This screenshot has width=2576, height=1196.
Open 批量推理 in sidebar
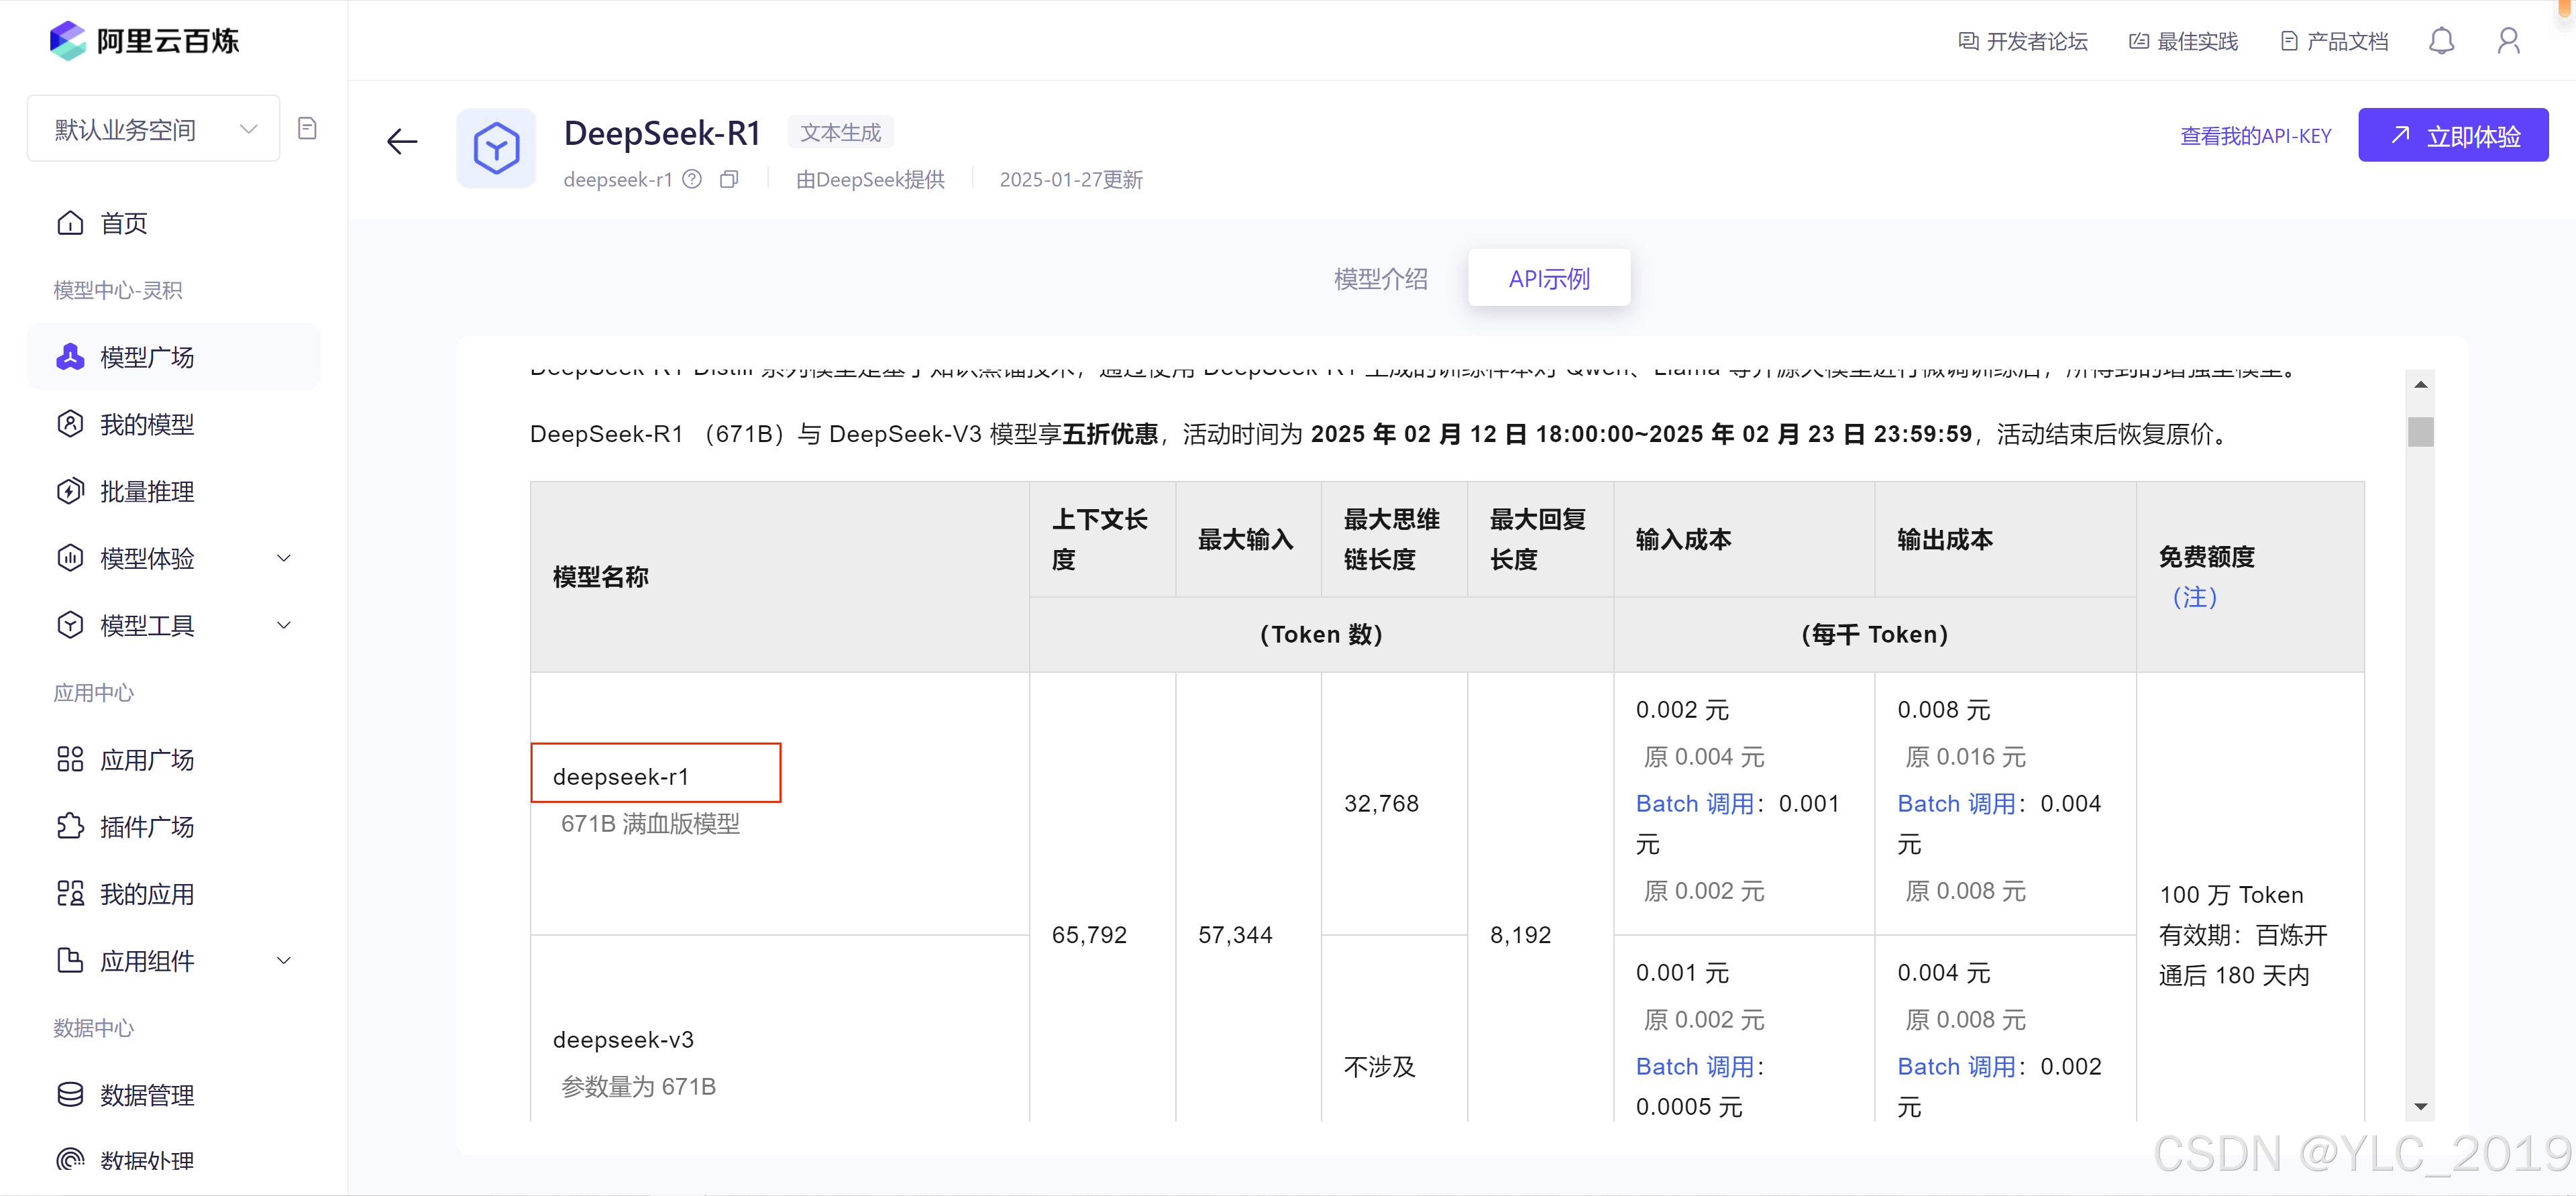pyautogui.click(x=147, y=491)
